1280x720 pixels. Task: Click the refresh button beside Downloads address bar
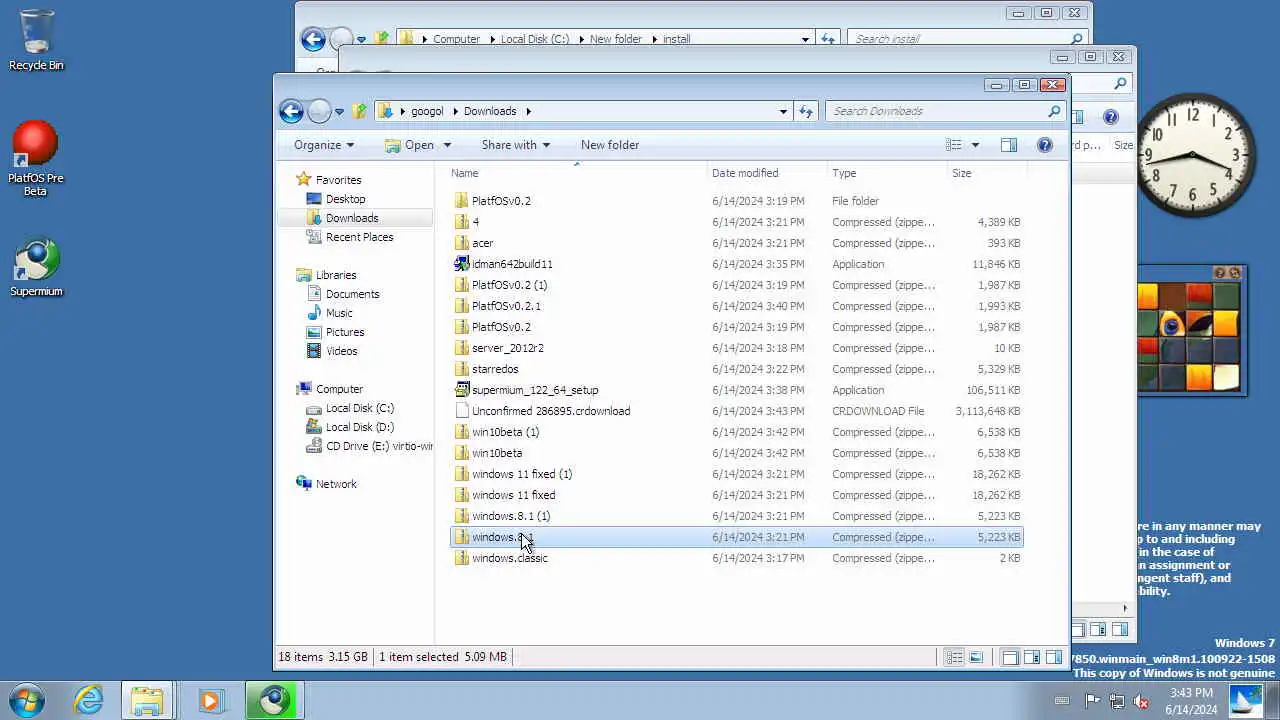[806, 111]
